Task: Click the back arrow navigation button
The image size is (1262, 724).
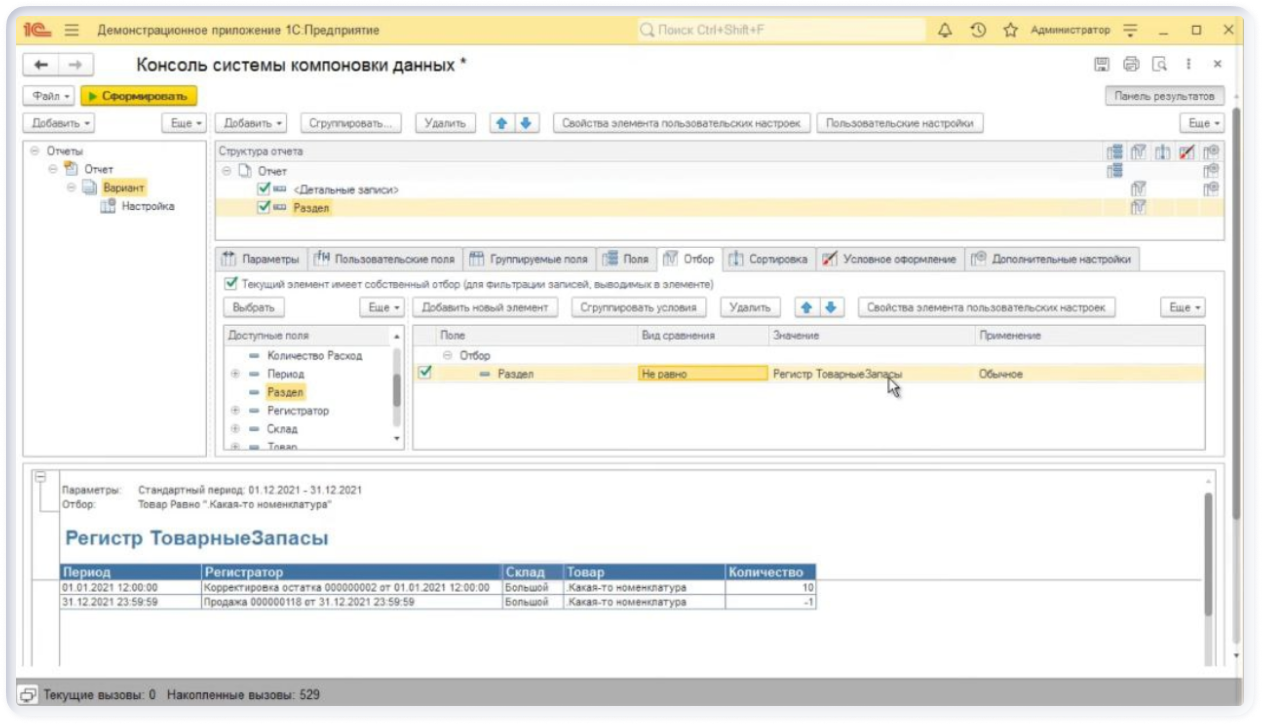Action: click(x=41, y=65)
